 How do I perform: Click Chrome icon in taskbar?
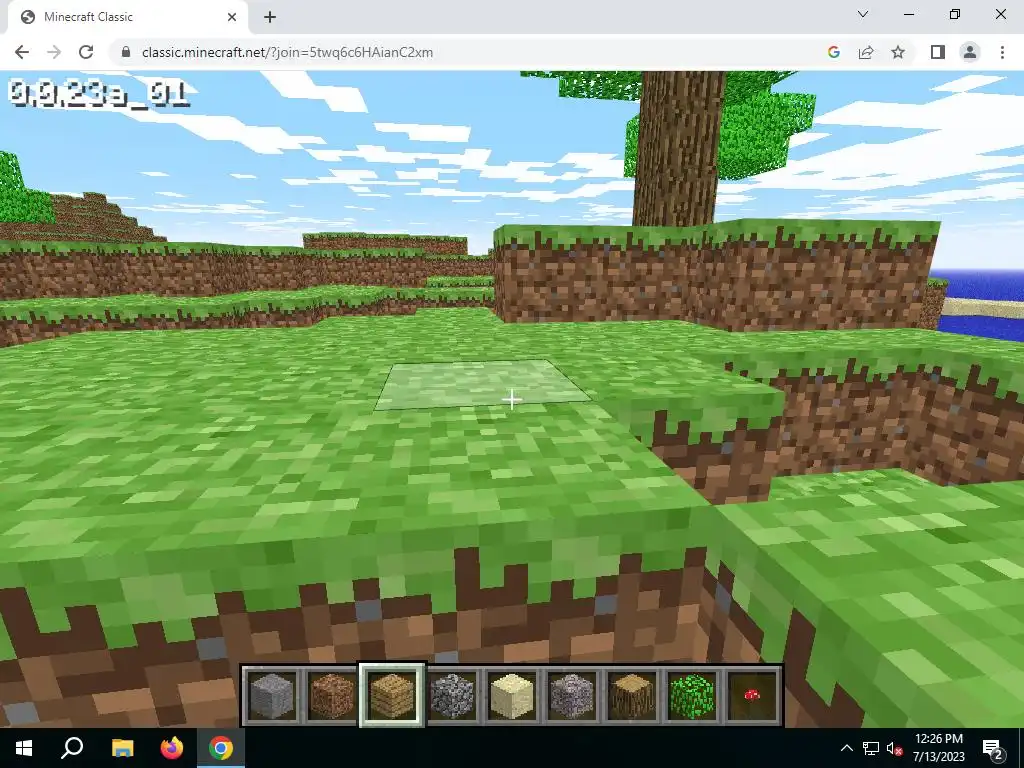pos(221,748)
